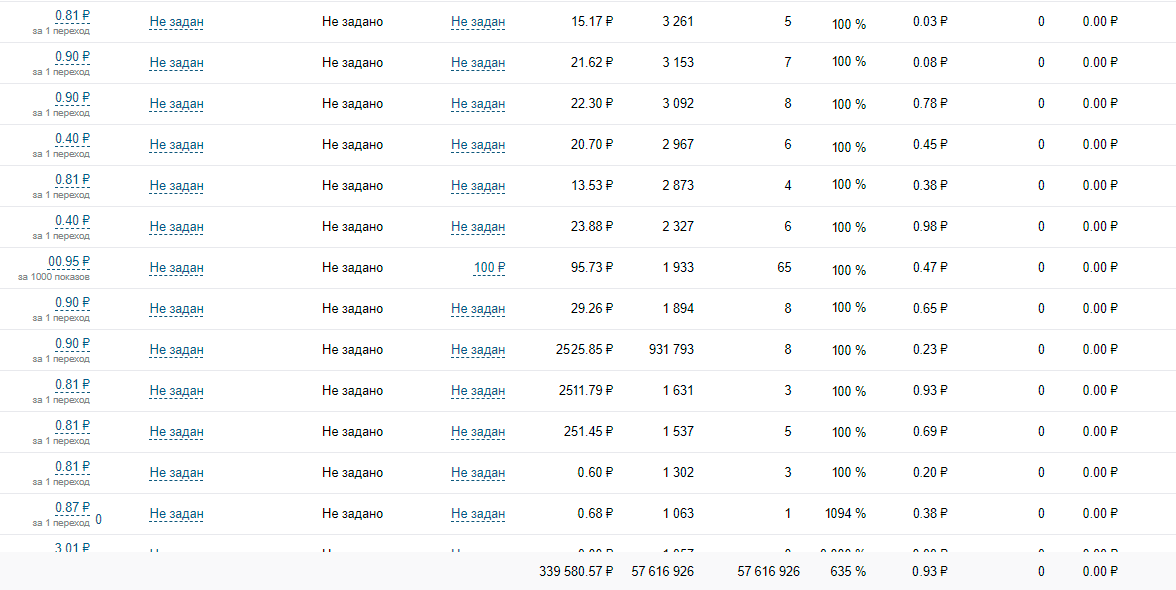Select the 3 261 value
The height and width of the screenshot is (590, 1176).
pyautogui.click(x=677, y=21)
